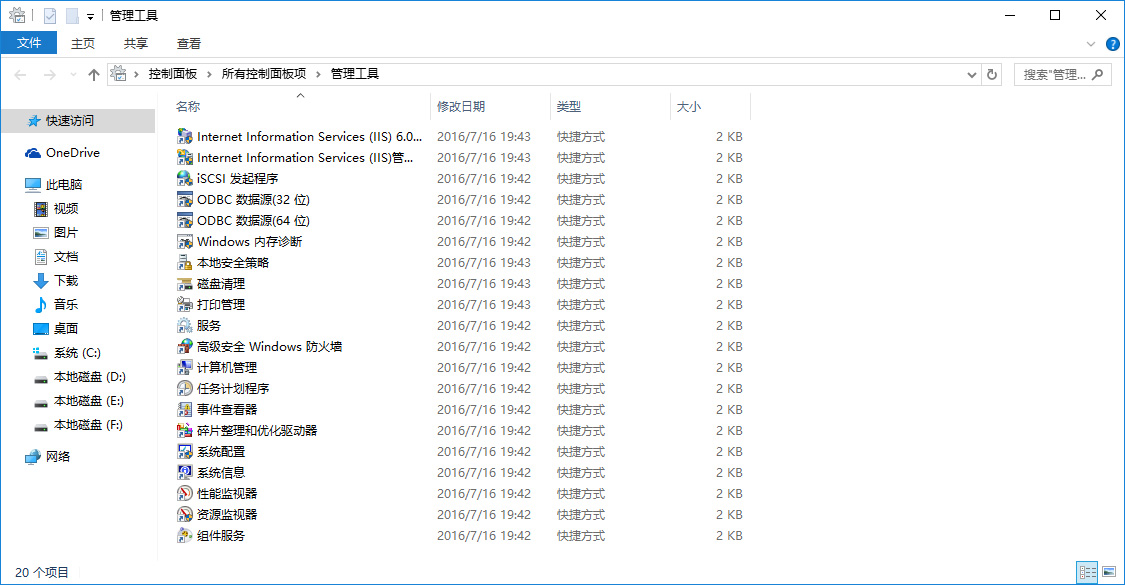1125x585 pixels.
Task: Open the address bar history dropdown
Action: [x=971, y=73]
